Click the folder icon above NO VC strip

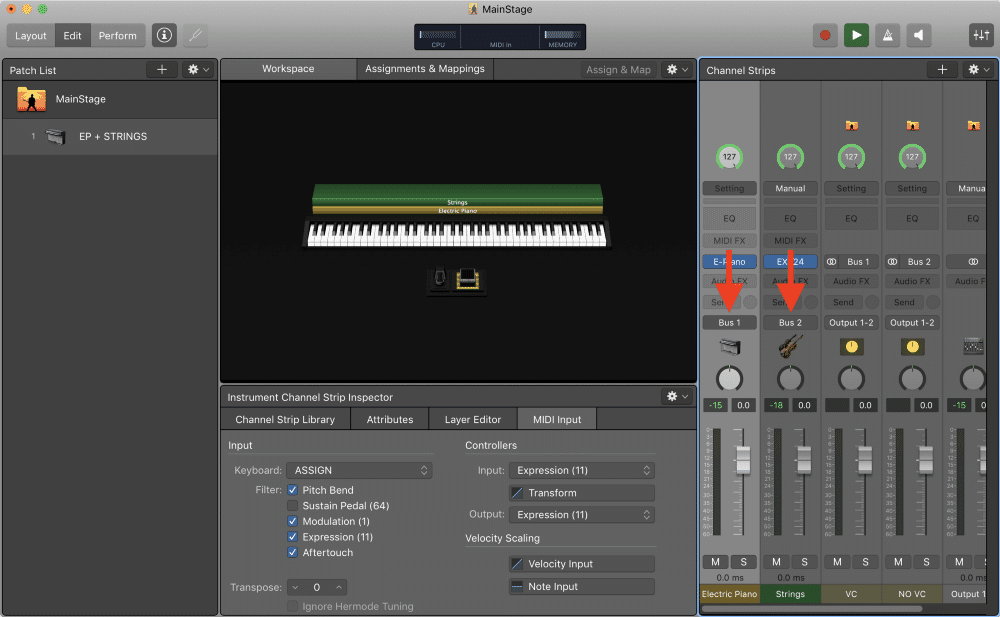point(913,125)
